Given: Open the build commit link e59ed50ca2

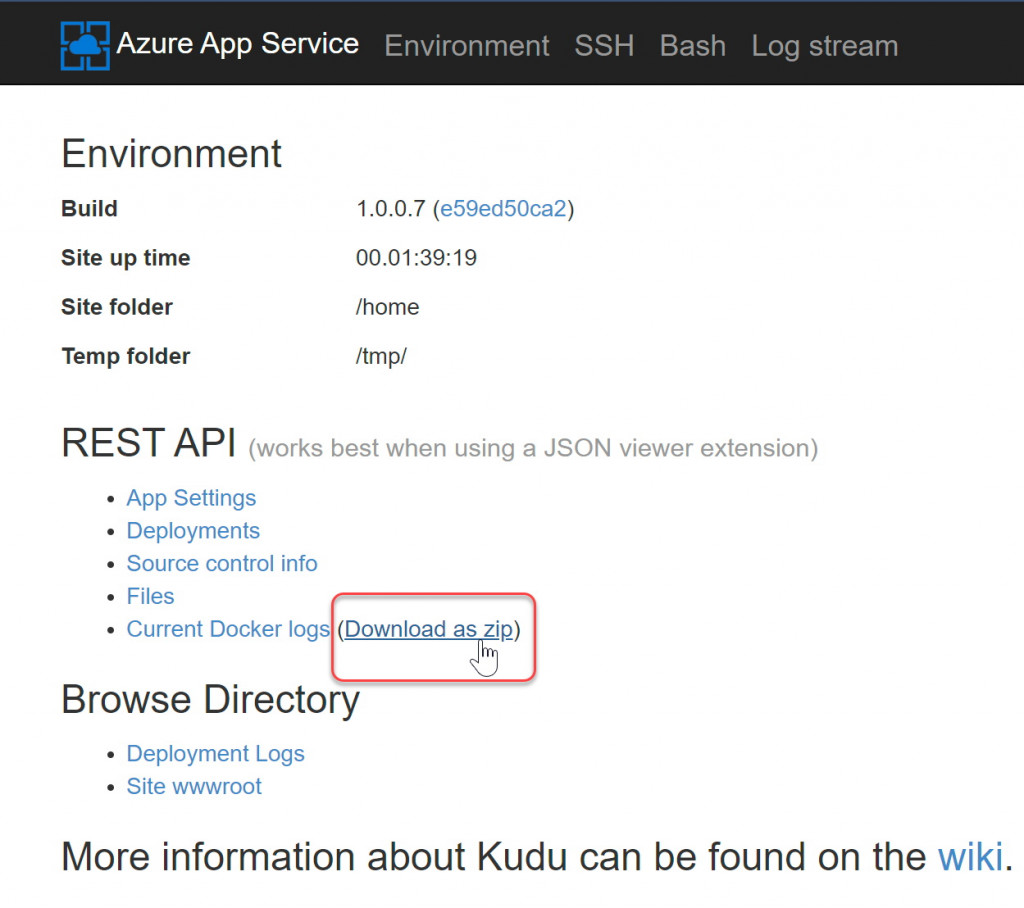Looking at the screenshot, I should (503, 209).
